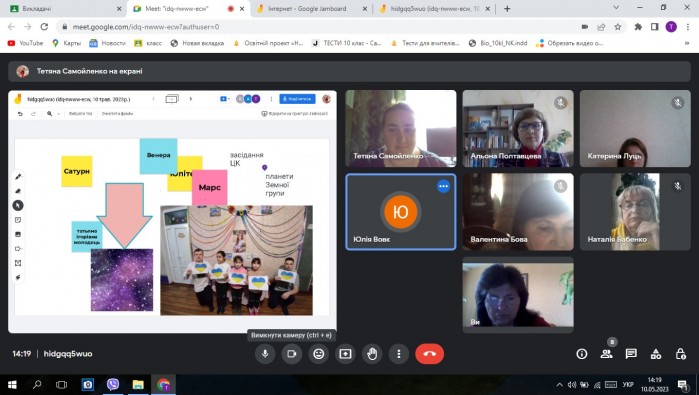
Task: Open Windows Start menu
Action: [x=12, y=384]
